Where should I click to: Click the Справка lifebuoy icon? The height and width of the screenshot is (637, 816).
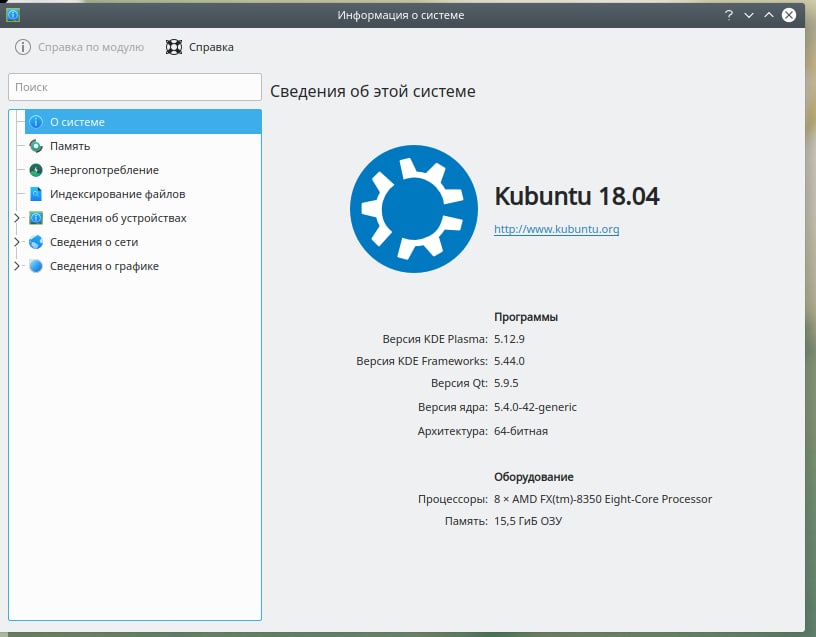tap(174, 47)
